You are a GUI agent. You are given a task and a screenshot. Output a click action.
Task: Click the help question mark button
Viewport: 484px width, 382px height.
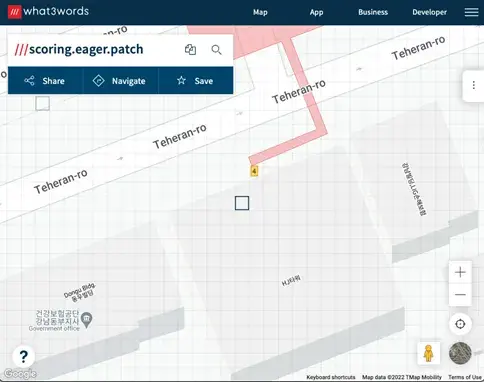[x=23, y=356]
